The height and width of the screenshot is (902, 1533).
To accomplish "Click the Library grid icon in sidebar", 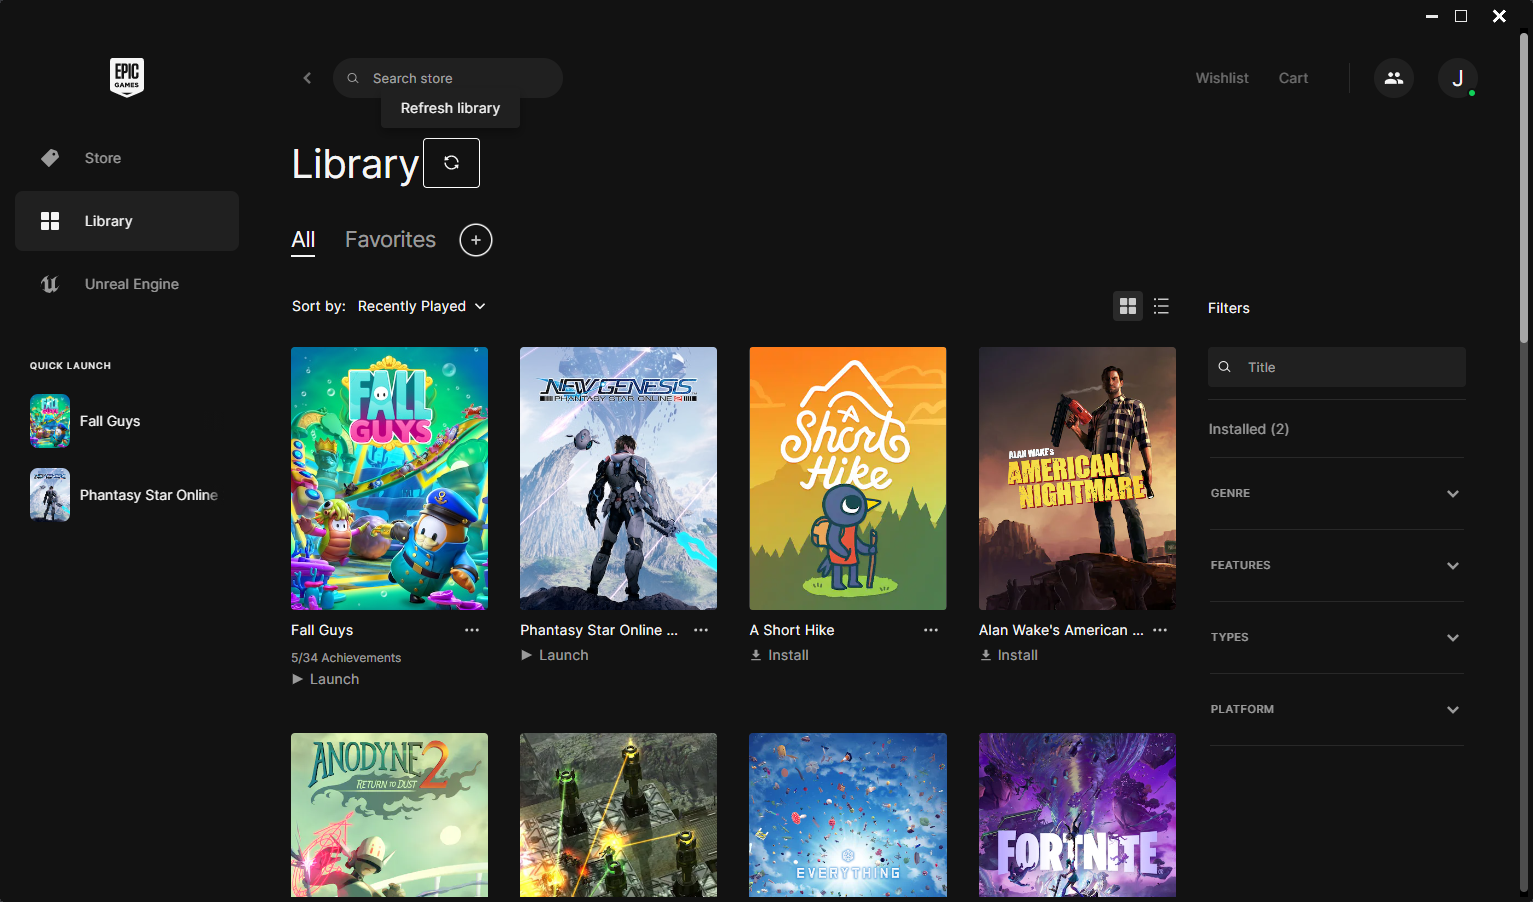I will coord(50,221).
